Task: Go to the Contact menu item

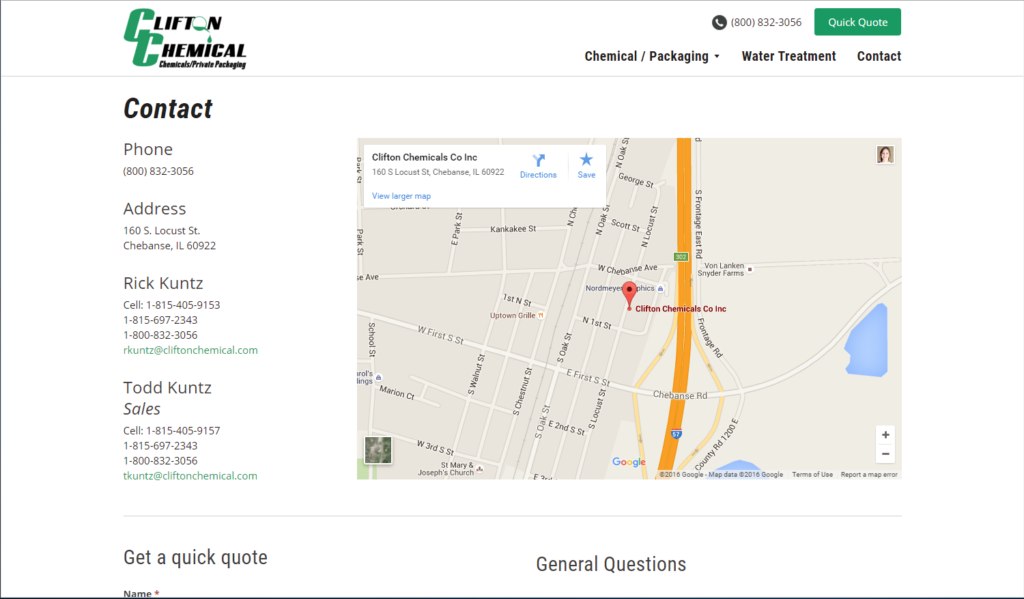Action: (x=879, y=56)
